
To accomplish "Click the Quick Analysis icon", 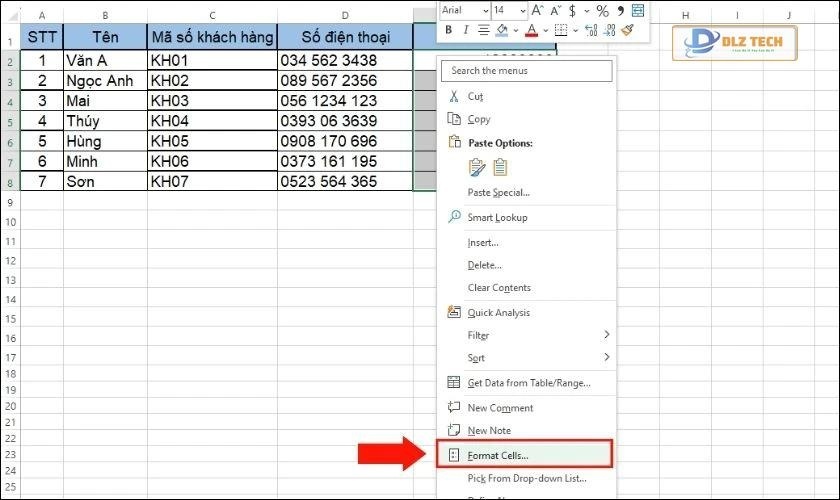I will [454, 311].
